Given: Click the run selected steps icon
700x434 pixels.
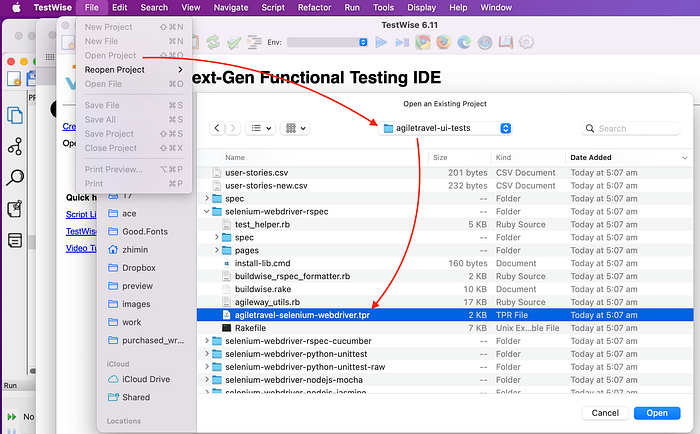Looking at the screenshot, I should [402, 42].
